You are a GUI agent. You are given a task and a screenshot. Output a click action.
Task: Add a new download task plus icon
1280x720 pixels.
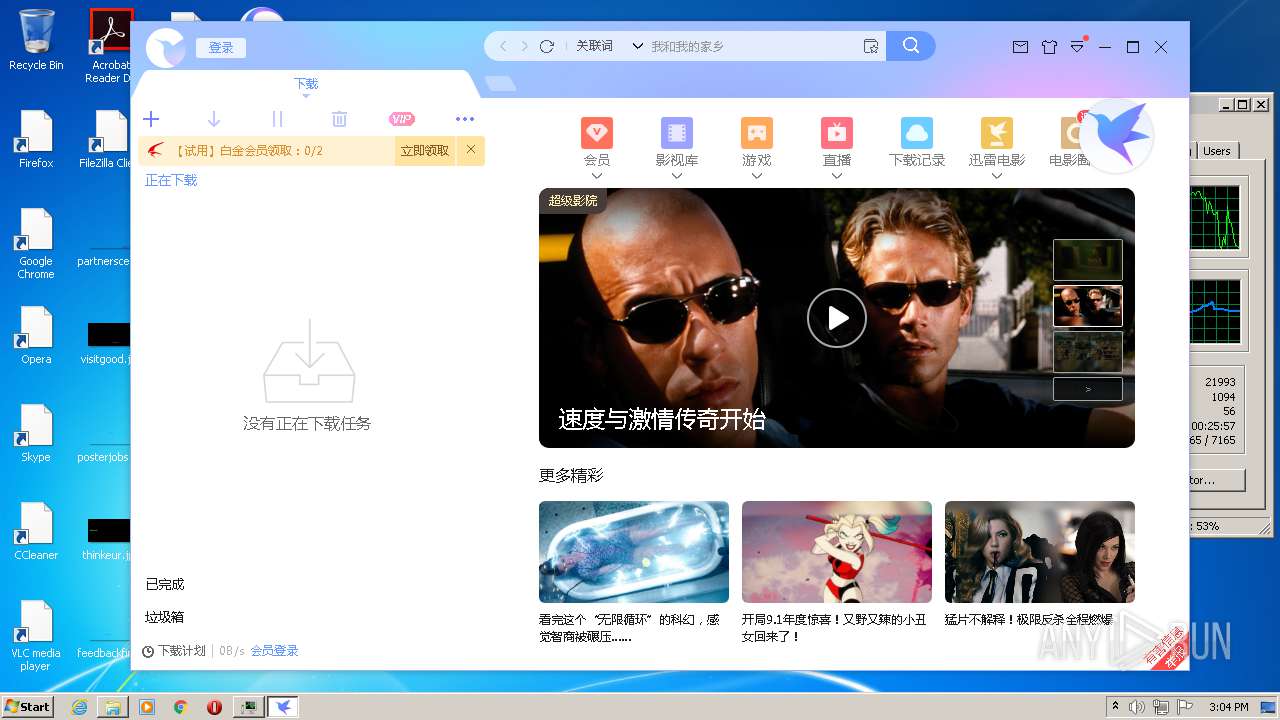click(151, 119)
